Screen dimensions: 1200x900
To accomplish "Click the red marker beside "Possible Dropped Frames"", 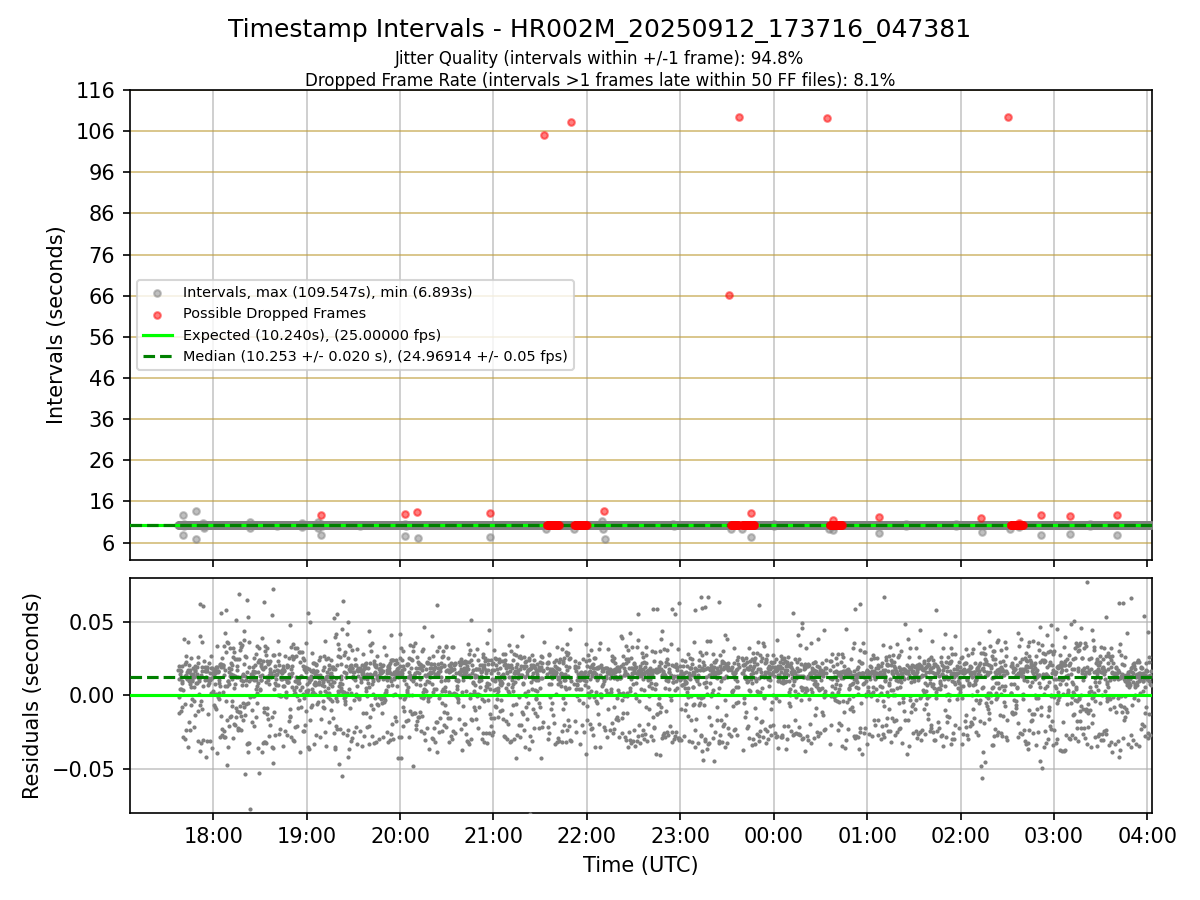I will (x=156, y=314).
